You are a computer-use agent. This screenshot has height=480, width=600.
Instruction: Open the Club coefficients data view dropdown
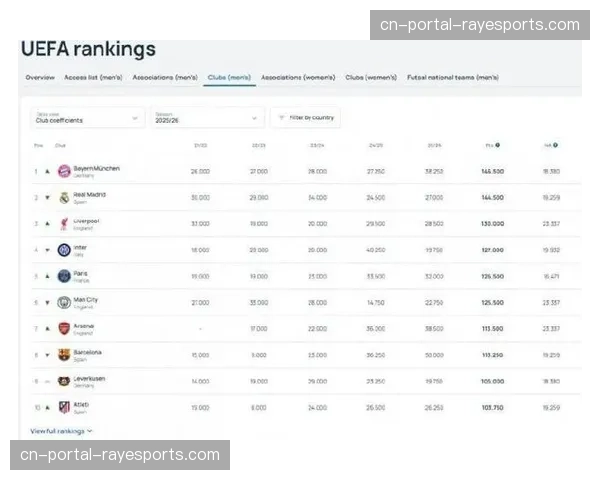[x=88, y=118]
